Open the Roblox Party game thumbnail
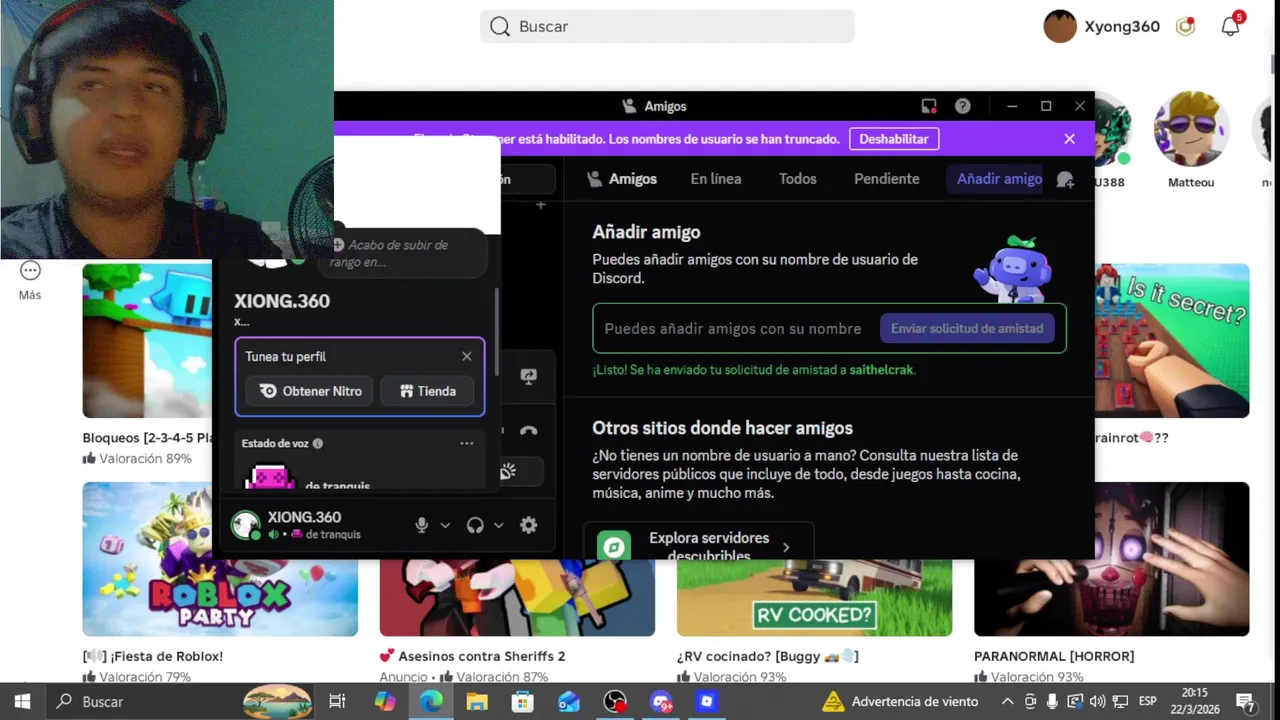The height and width of the screenshot is (720, 1280). click(220, 559)
